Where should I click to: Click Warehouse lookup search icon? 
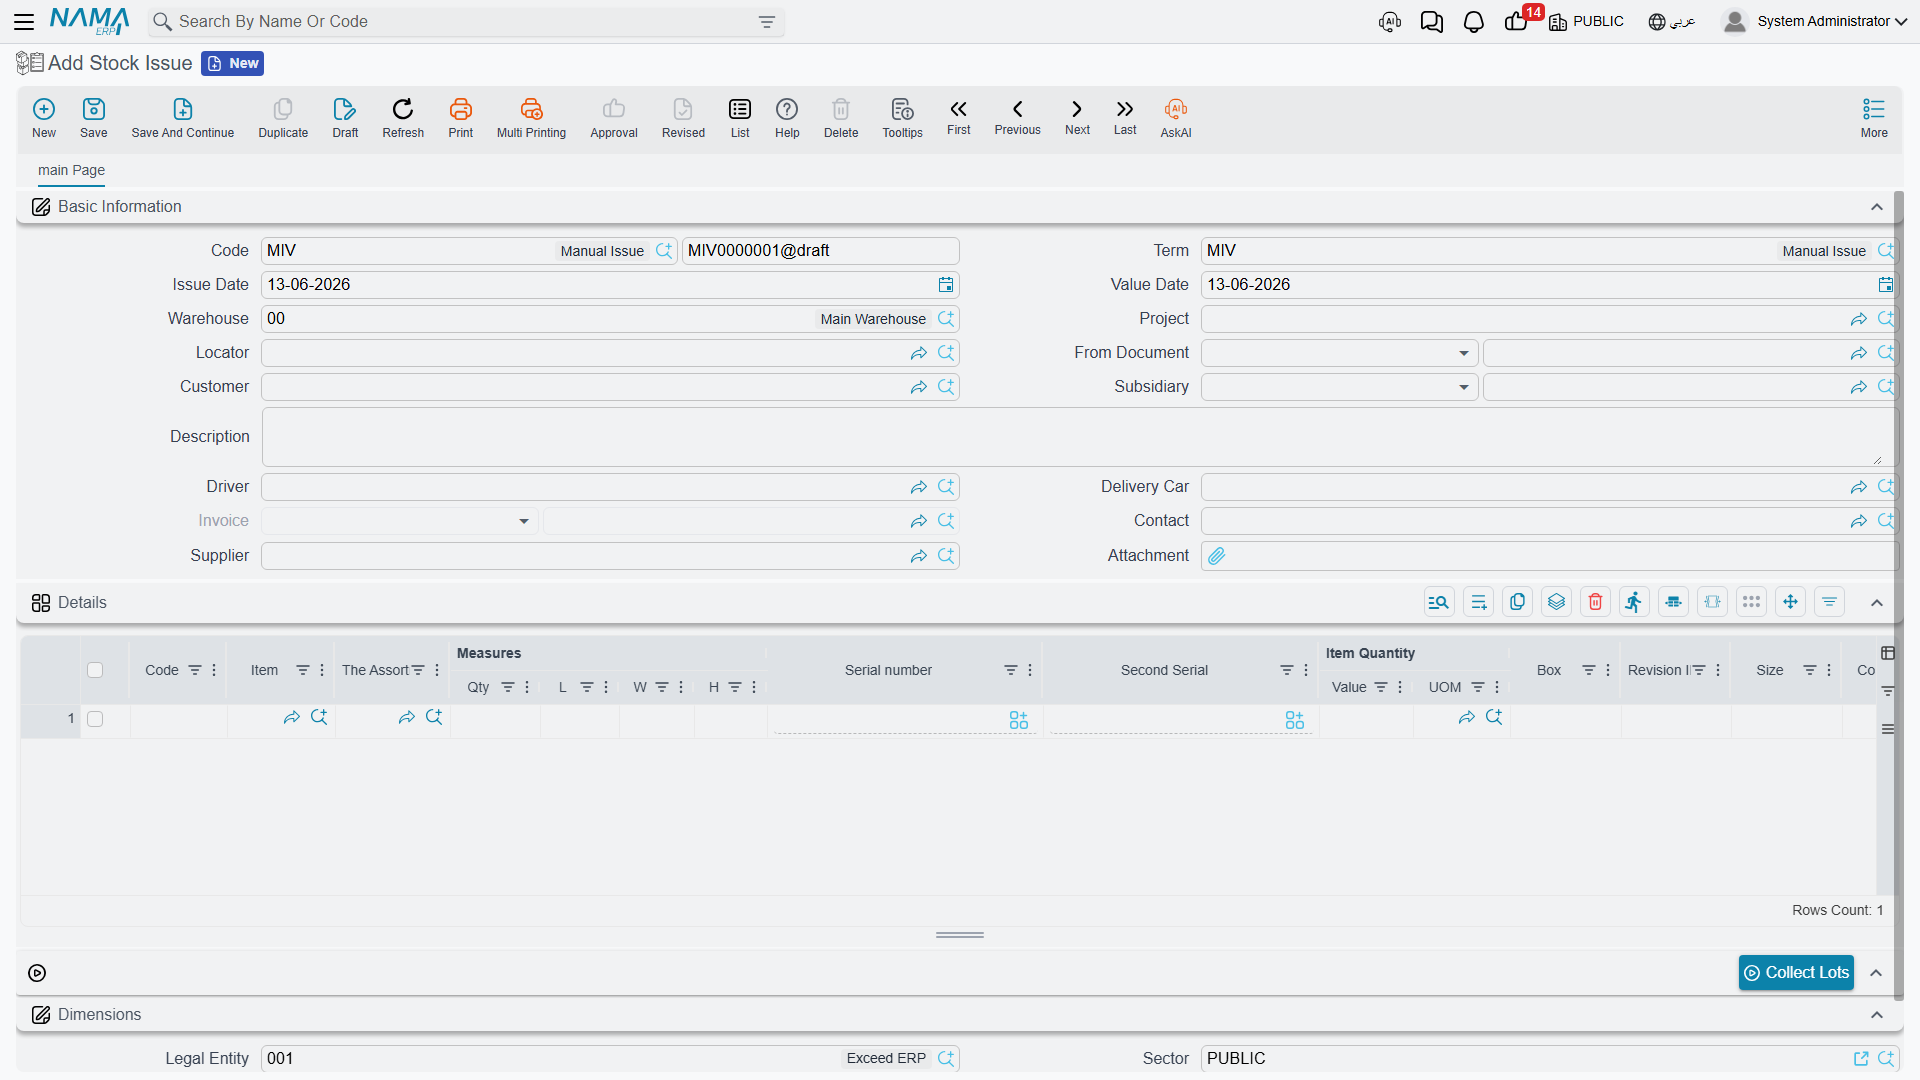[946, 319]
